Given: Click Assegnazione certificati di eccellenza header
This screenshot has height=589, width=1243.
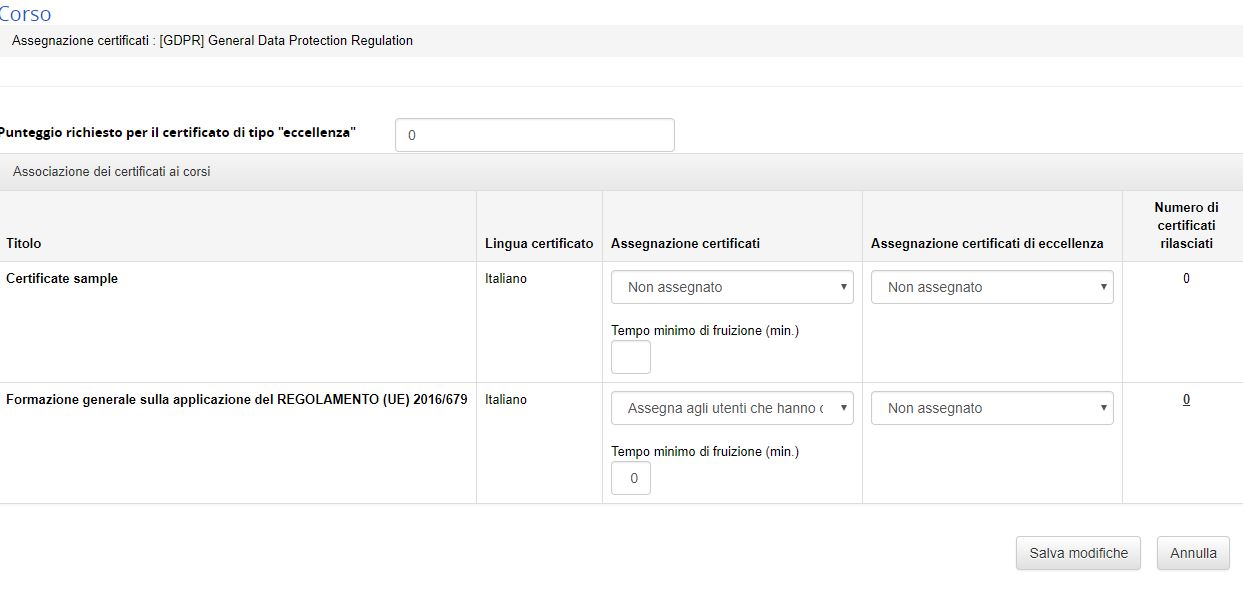Looking at the screenshot, I should point(987,243).
